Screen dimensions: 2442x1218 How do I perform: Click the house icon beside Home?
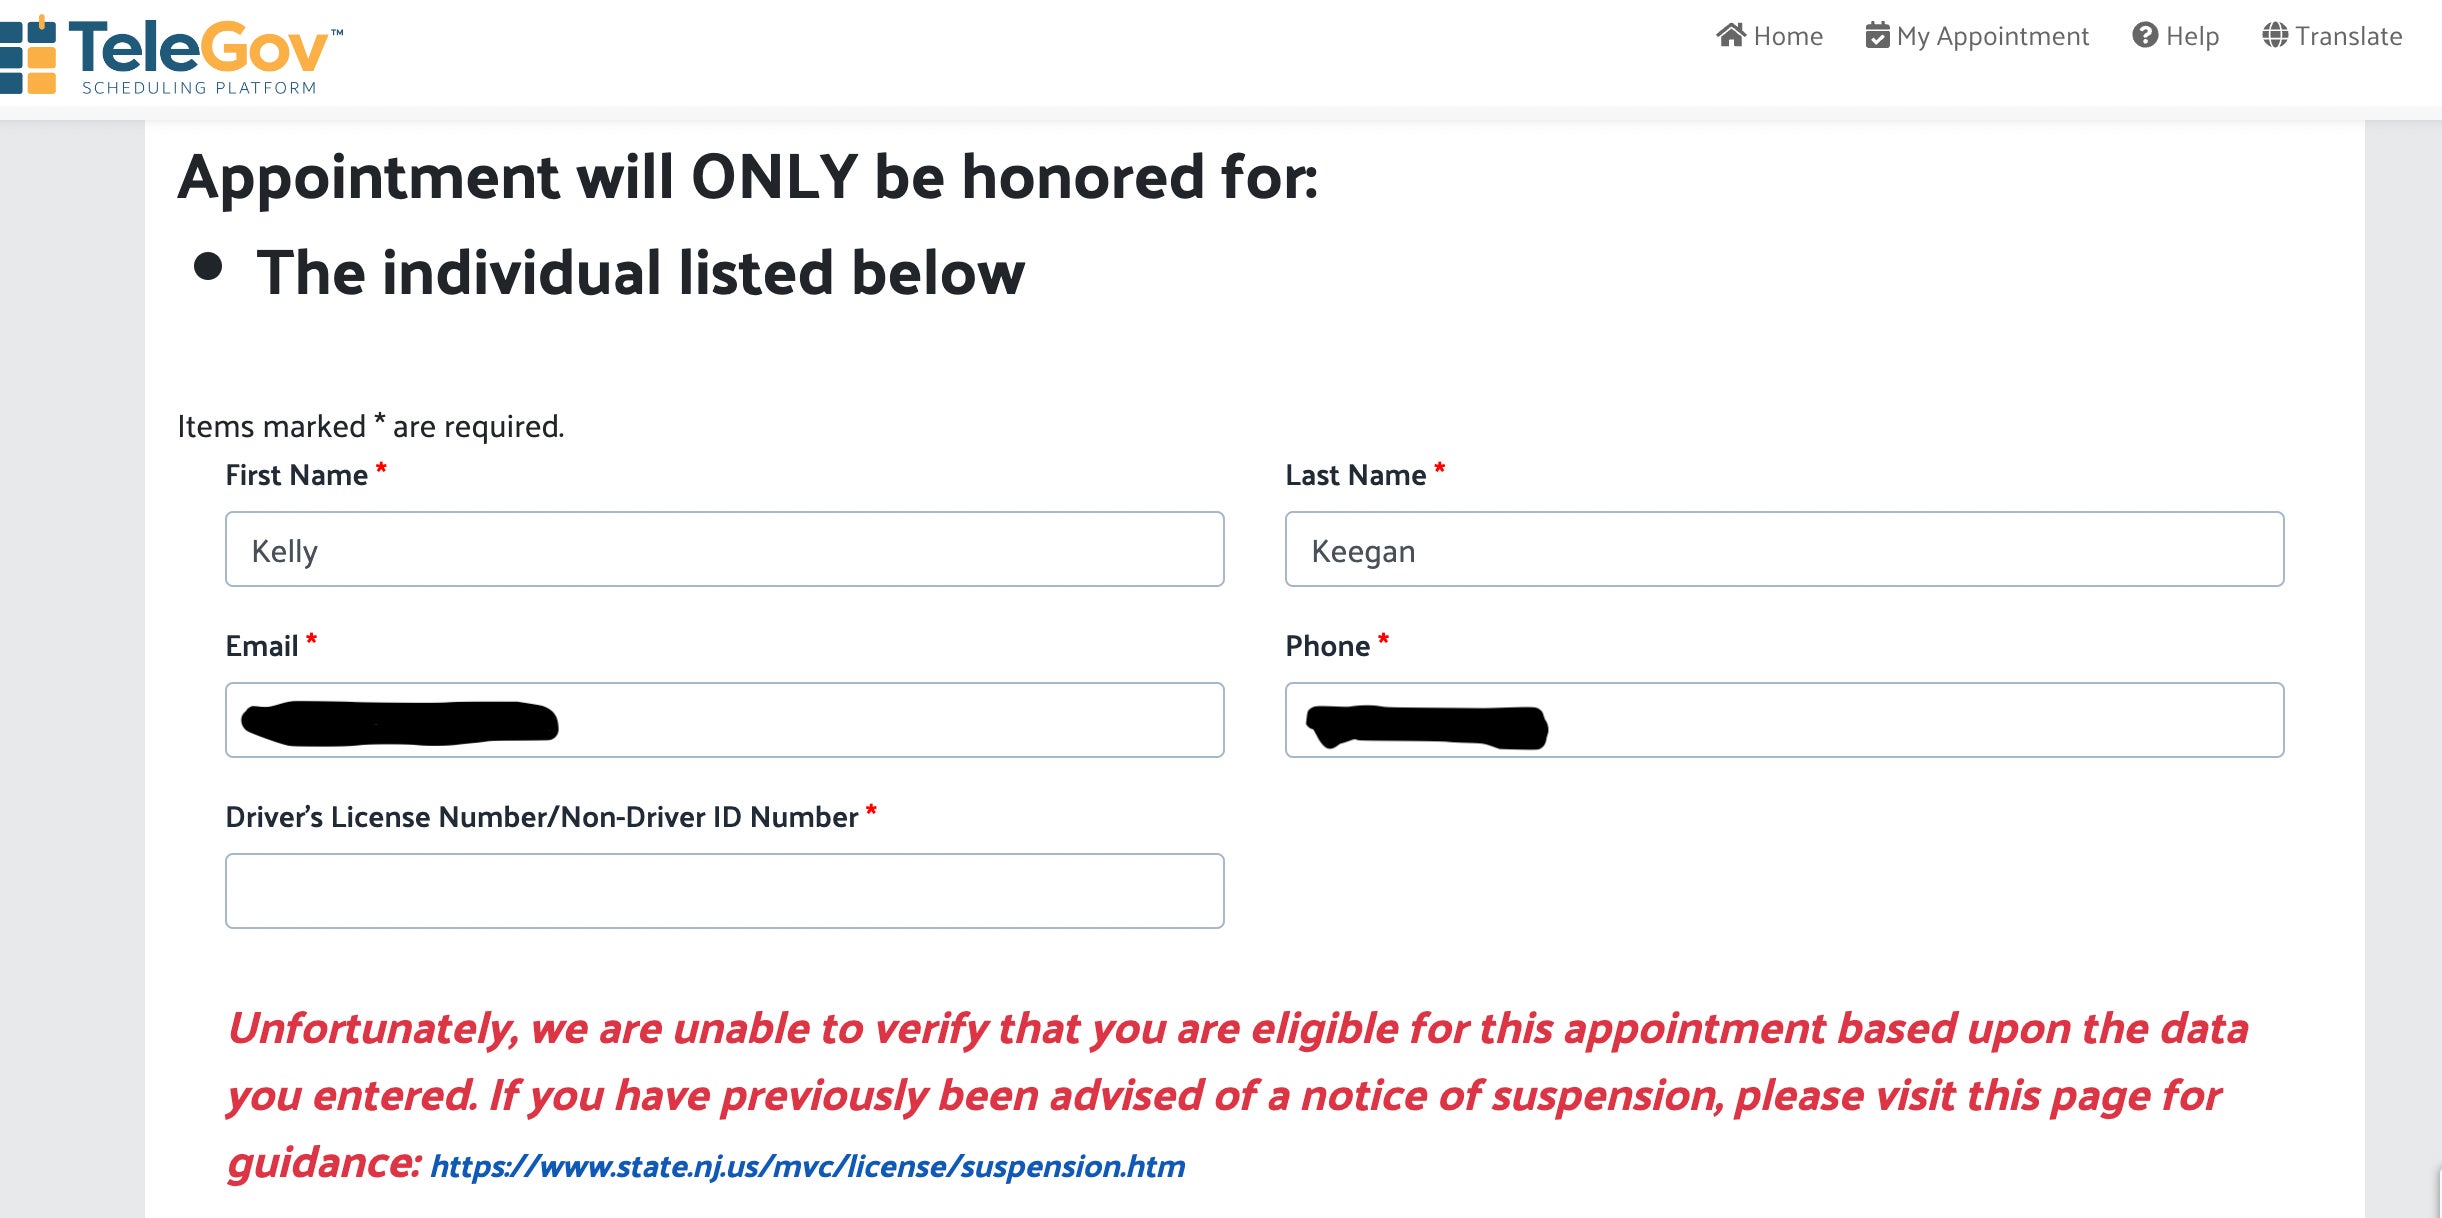[1731, 36]
